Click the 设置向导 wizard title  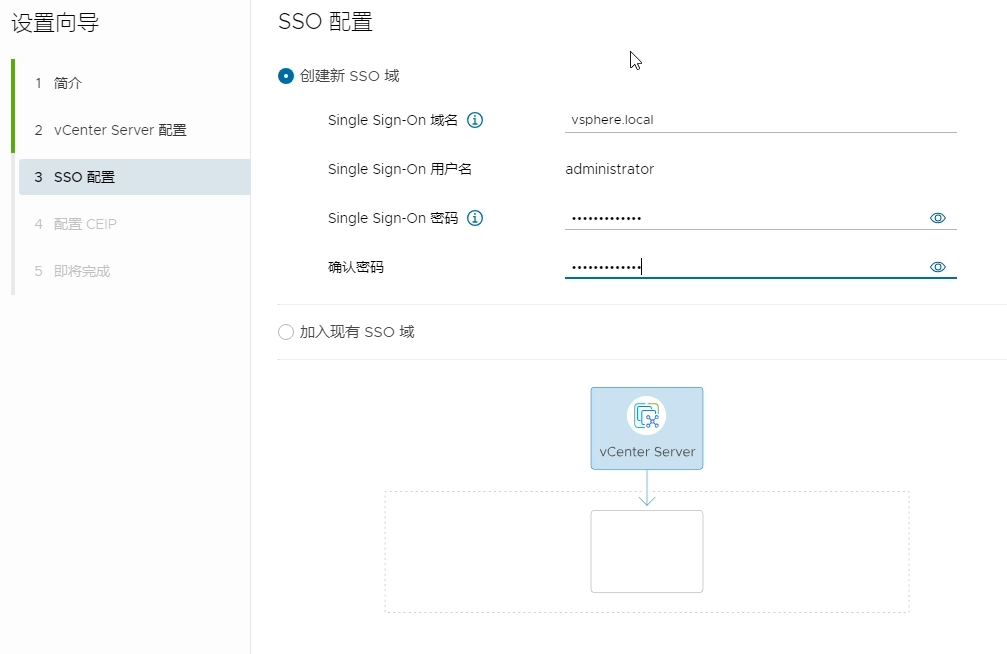tap(55, 23)
